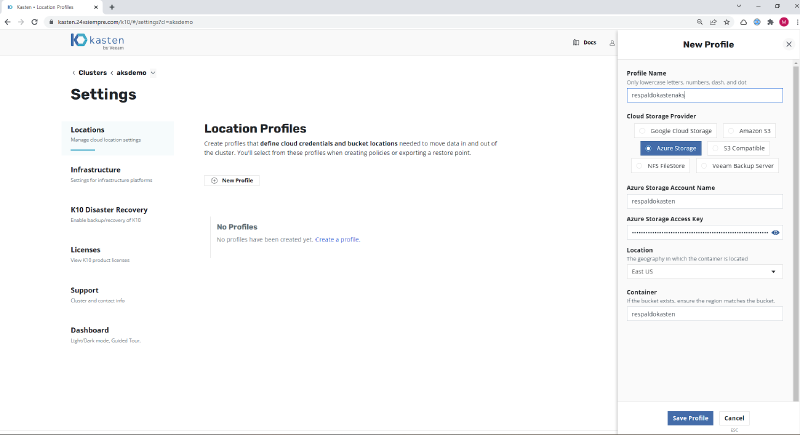Viewport: 800px width, 435px height.
Task: Open the Location East US dropdown
Action: click(x=704, y=272)
